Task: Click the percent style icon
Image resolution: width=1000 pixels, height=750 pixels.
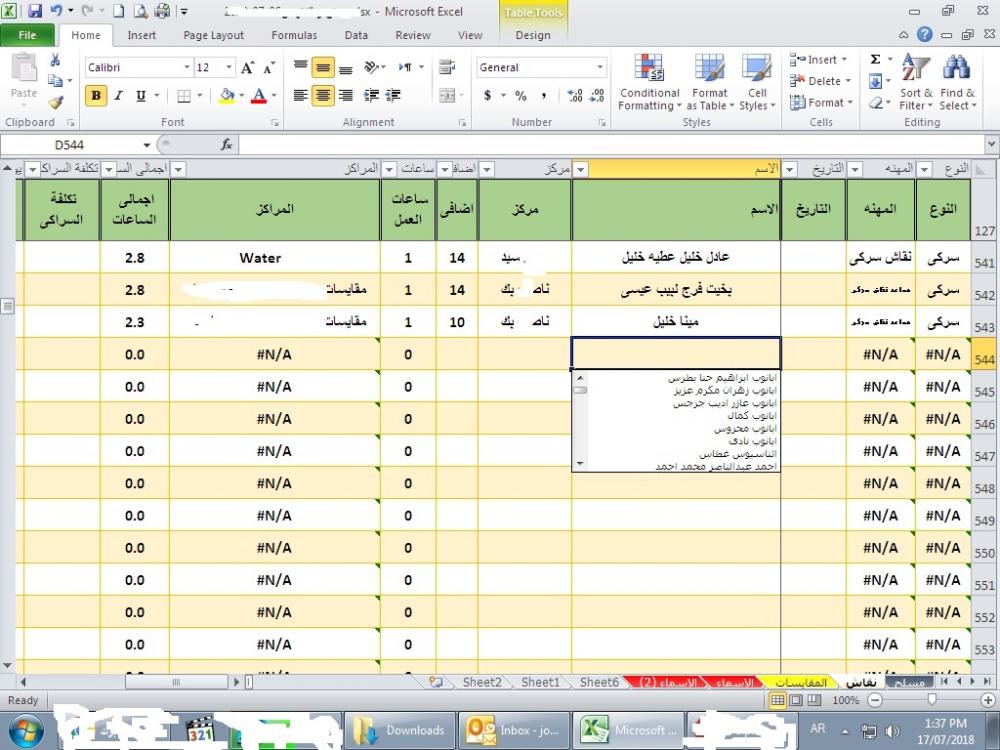Action: coord(521,96)
